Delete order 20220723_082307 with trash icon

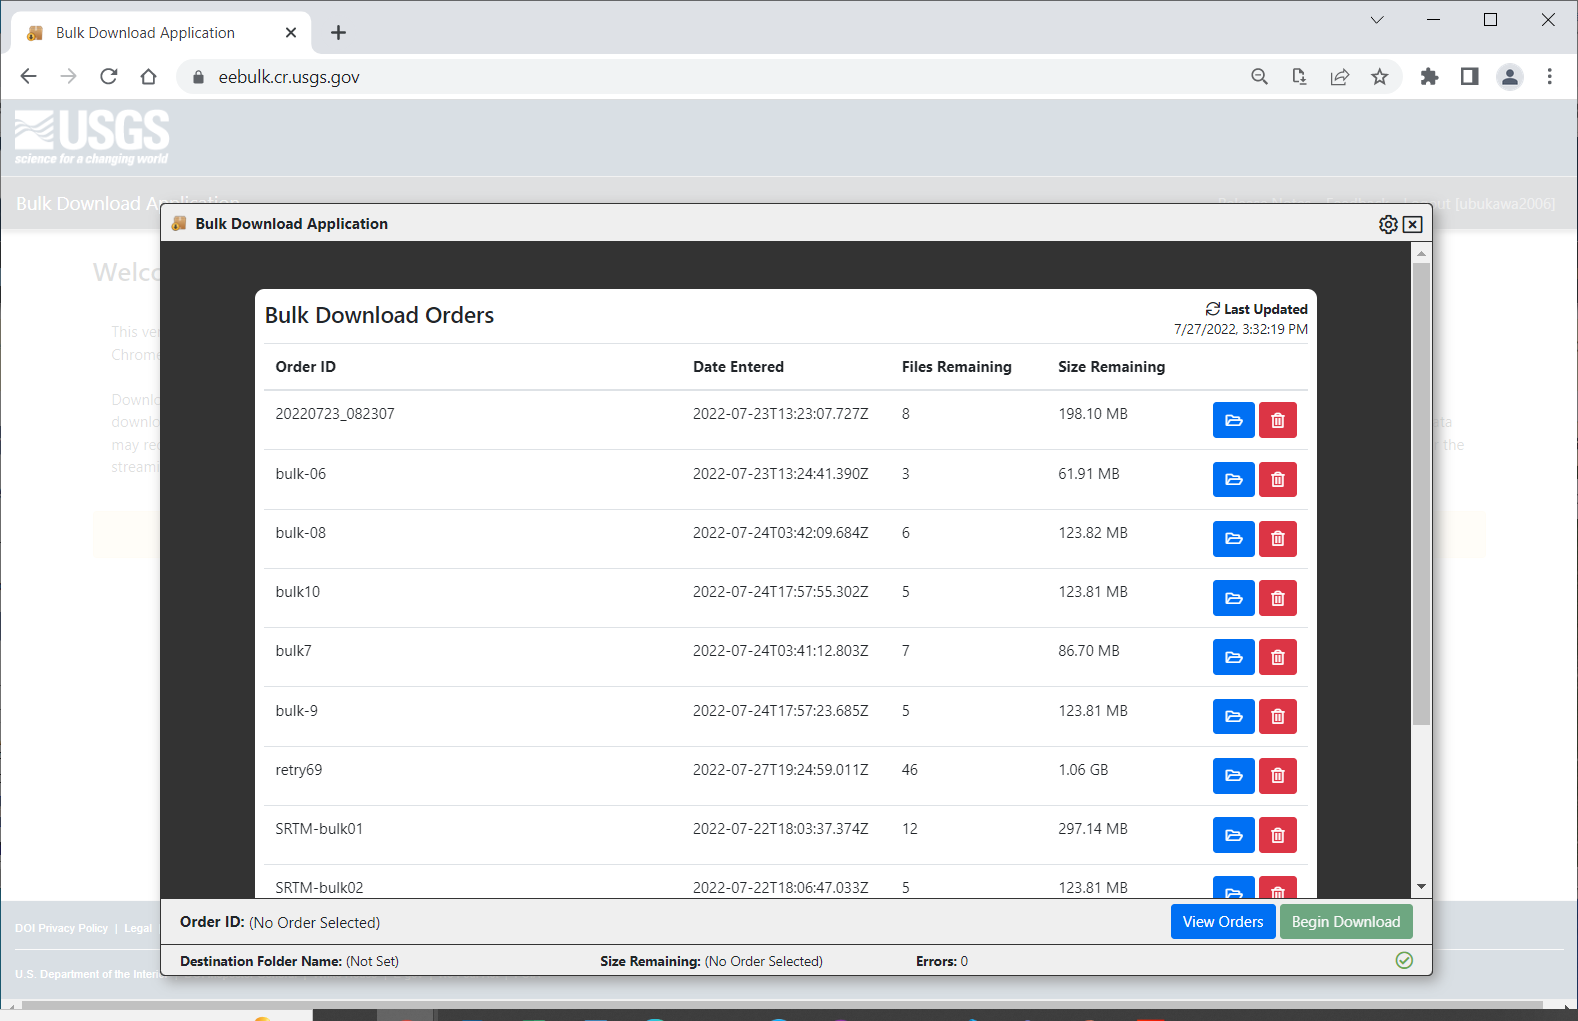pyautogui.click(x=1277, y=420)
